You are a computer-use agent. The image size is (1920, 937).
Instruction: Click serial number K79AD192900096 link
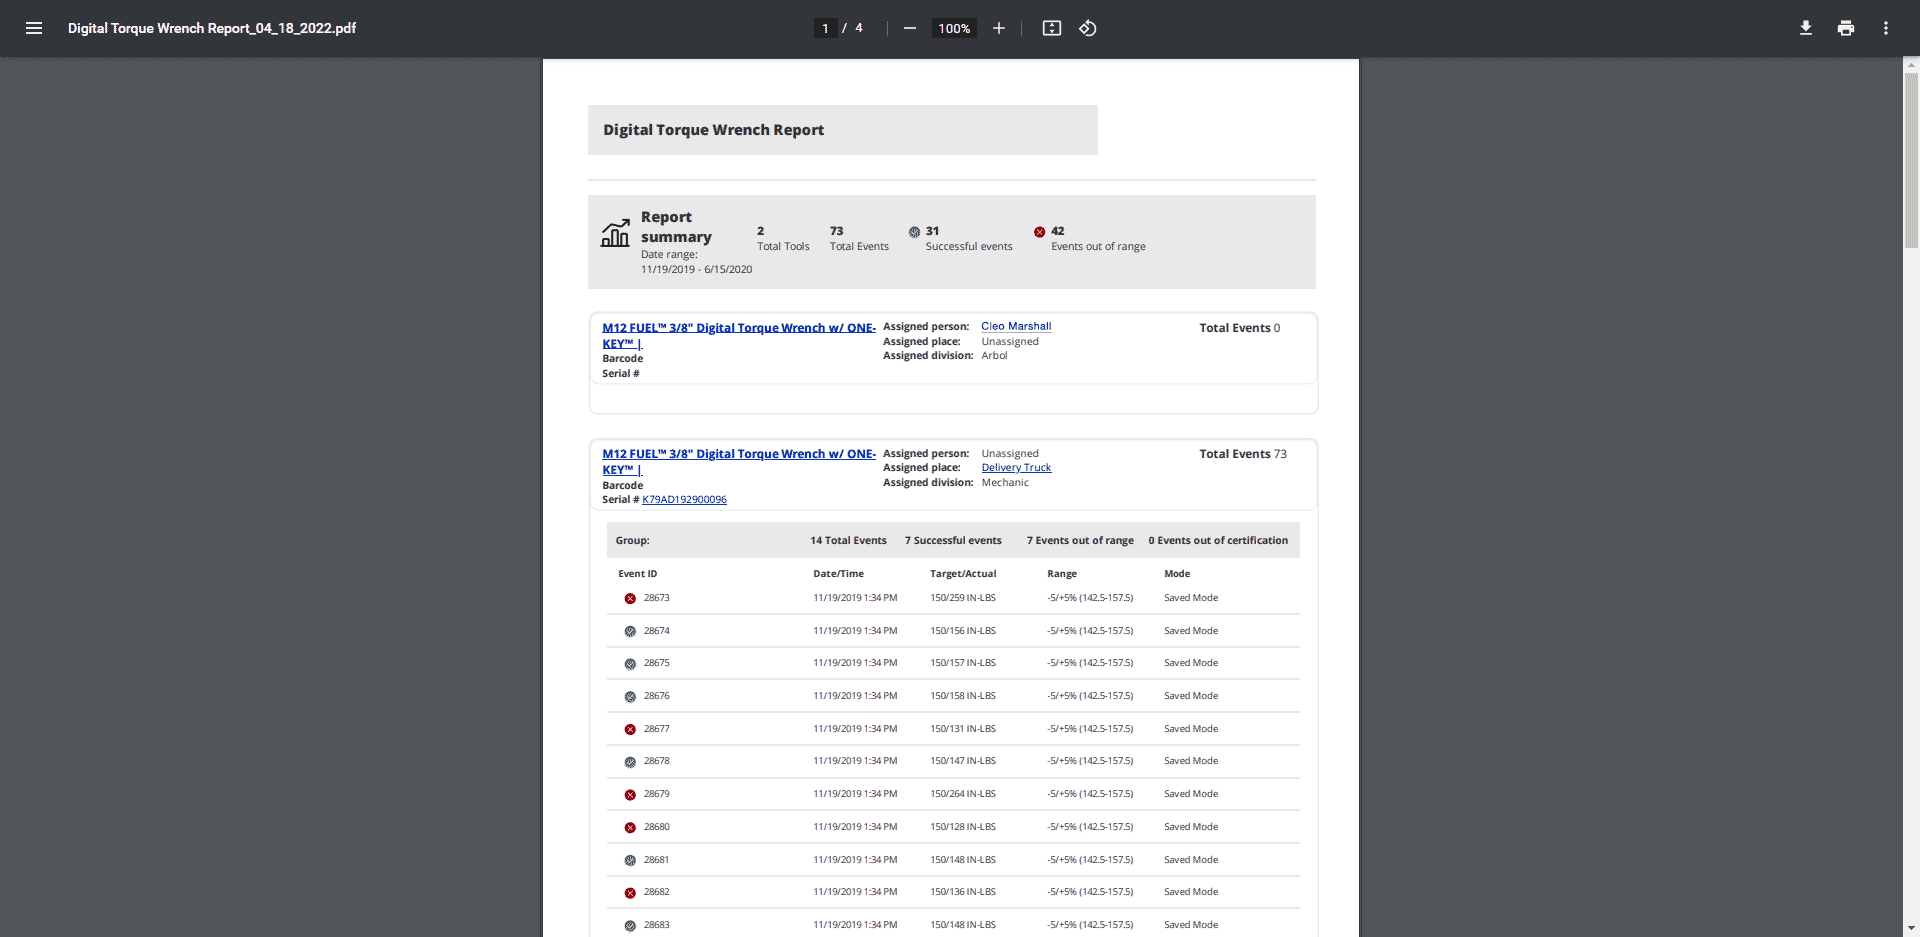coord(684,500)
